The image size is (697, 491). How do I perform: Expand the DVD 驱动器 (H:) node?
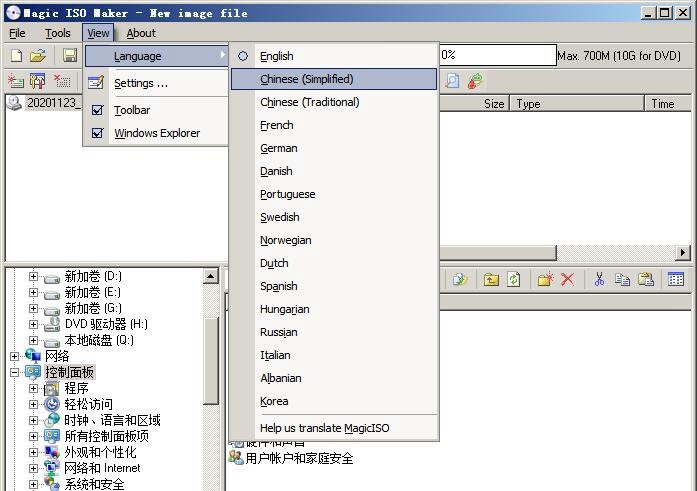point(33,324)
